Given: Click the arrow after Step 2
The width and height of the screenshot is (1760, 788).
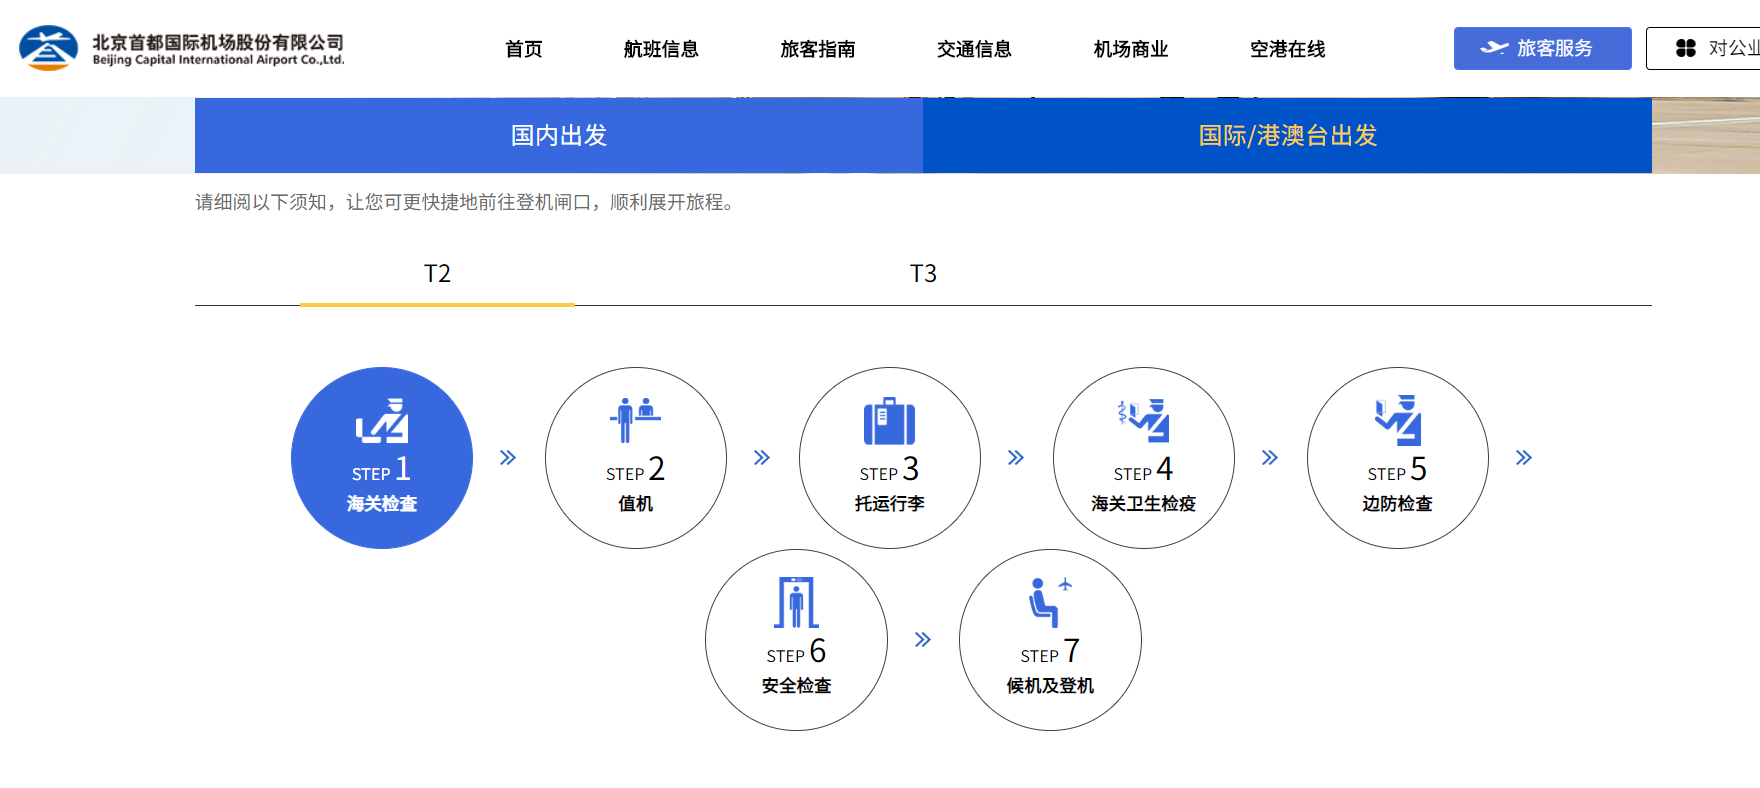Looking at the screenshot, I should point(762,458).
